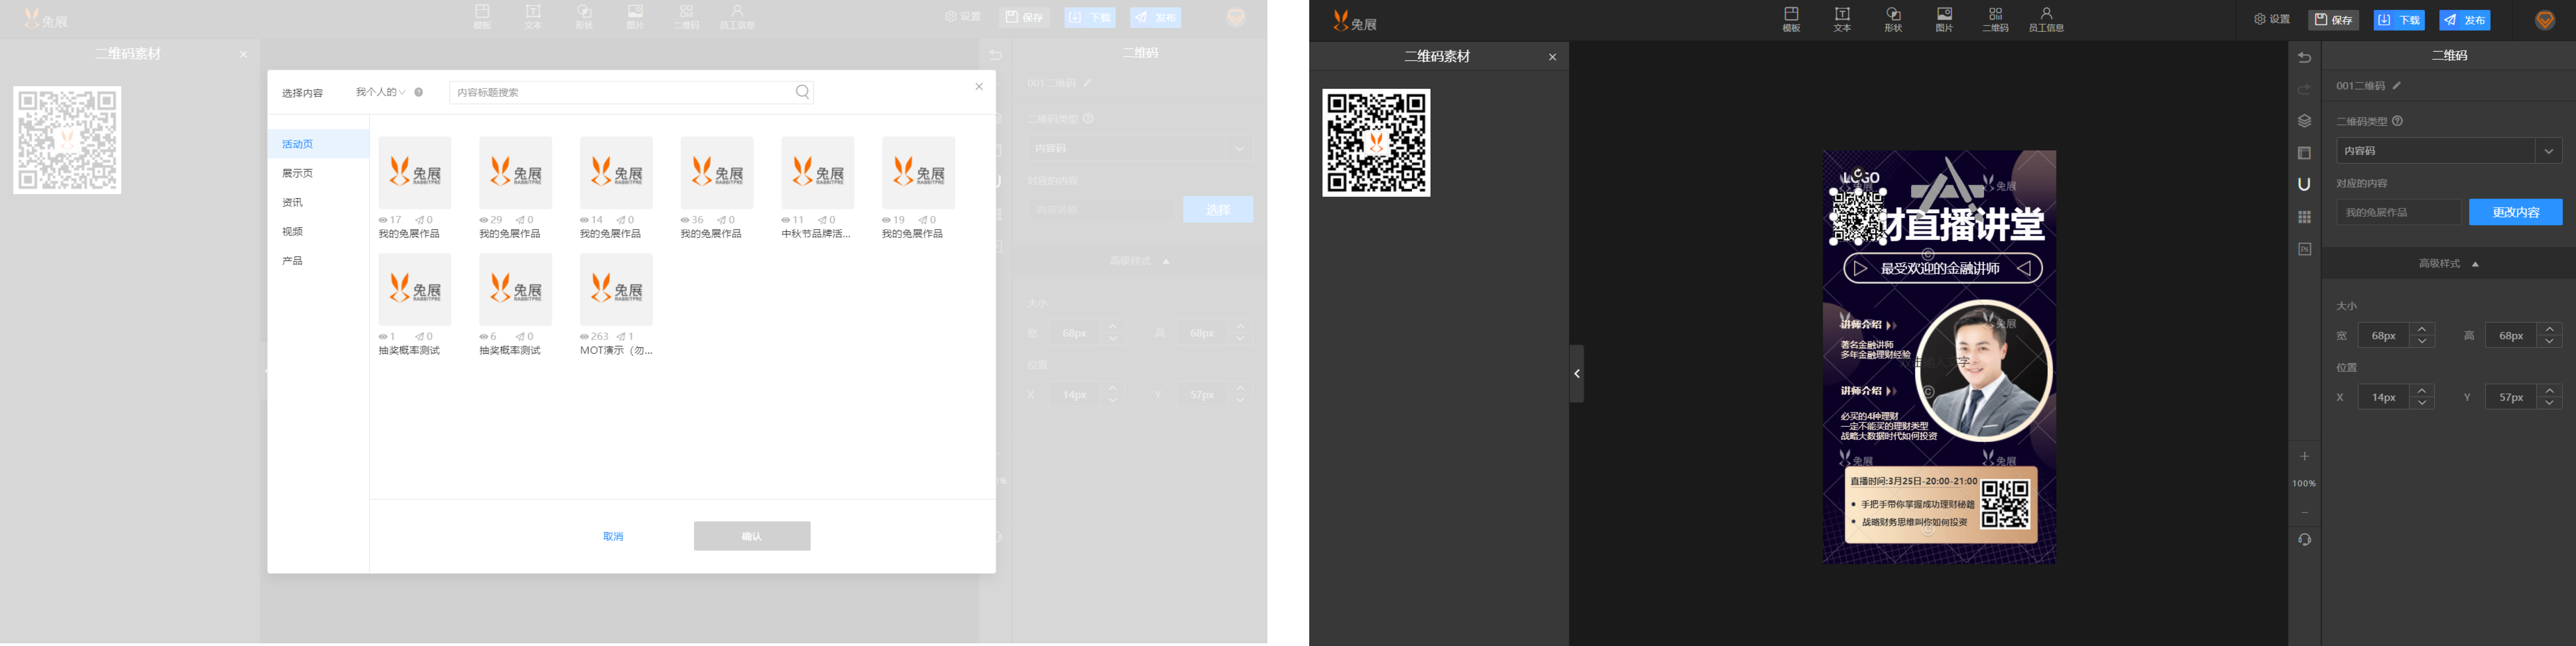Select 我的兔展作品 card with 17 views
This screenshot has height=646, width=2576.
pos(415,188)
